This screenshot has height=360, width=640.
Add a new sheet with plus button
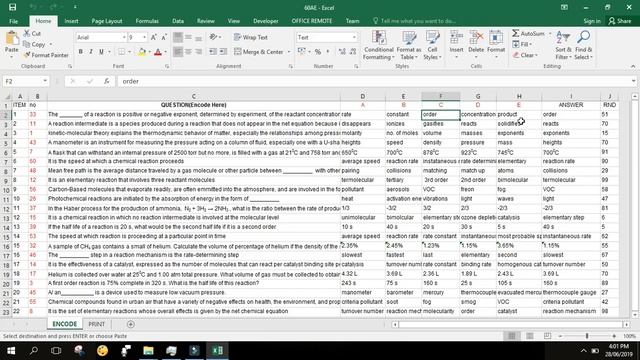pyautogui.click(x=131, y=324)
